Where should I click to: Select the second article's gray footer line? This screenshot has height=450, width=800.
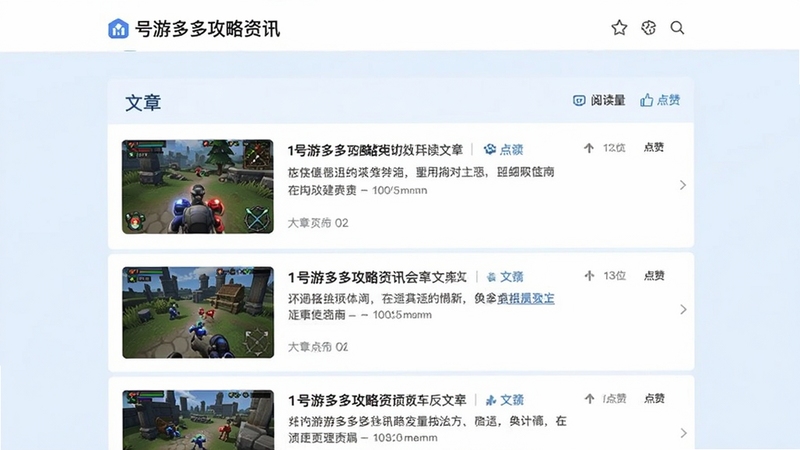pyautogui.click(x=318, y=347)
